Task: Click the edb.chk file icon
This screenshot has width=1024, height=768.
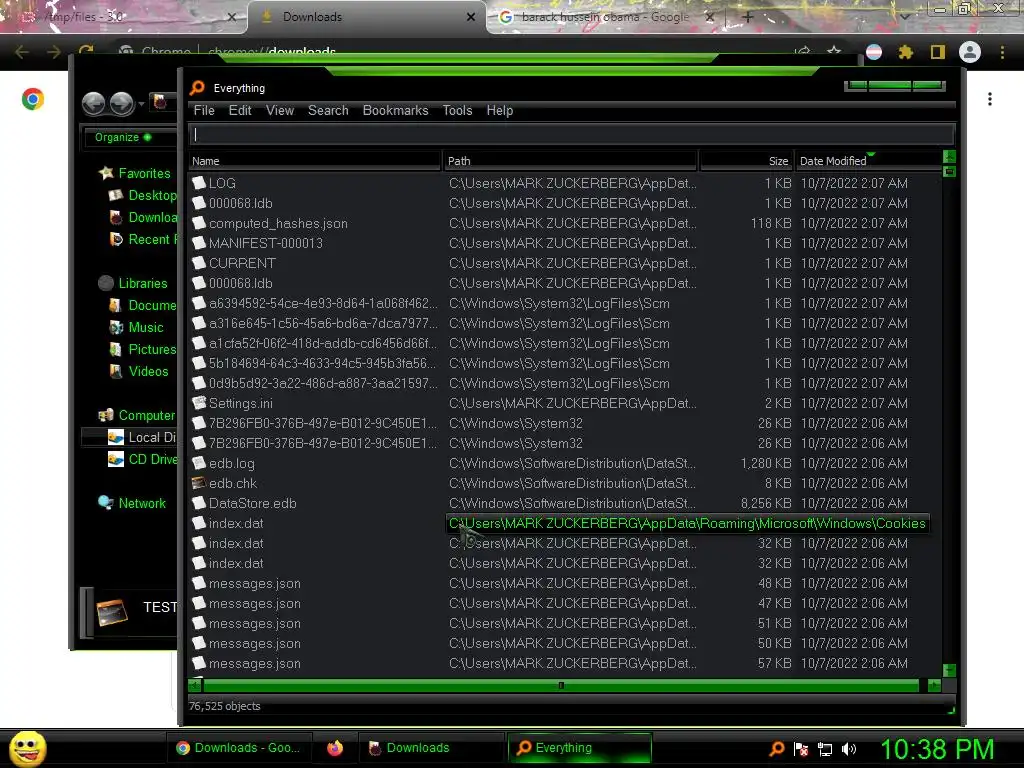Action: (199, 483)
